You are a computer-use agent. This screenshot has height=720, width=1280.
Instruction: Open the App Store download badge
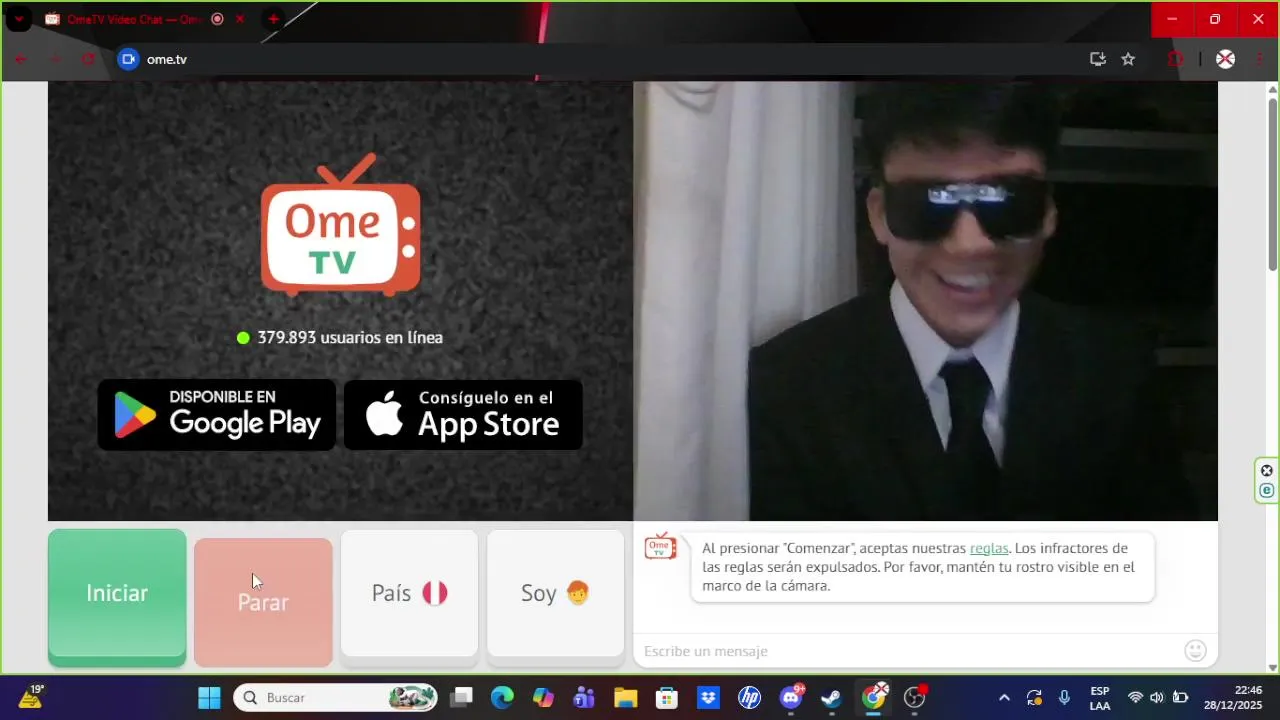click(x=463, y=414)
